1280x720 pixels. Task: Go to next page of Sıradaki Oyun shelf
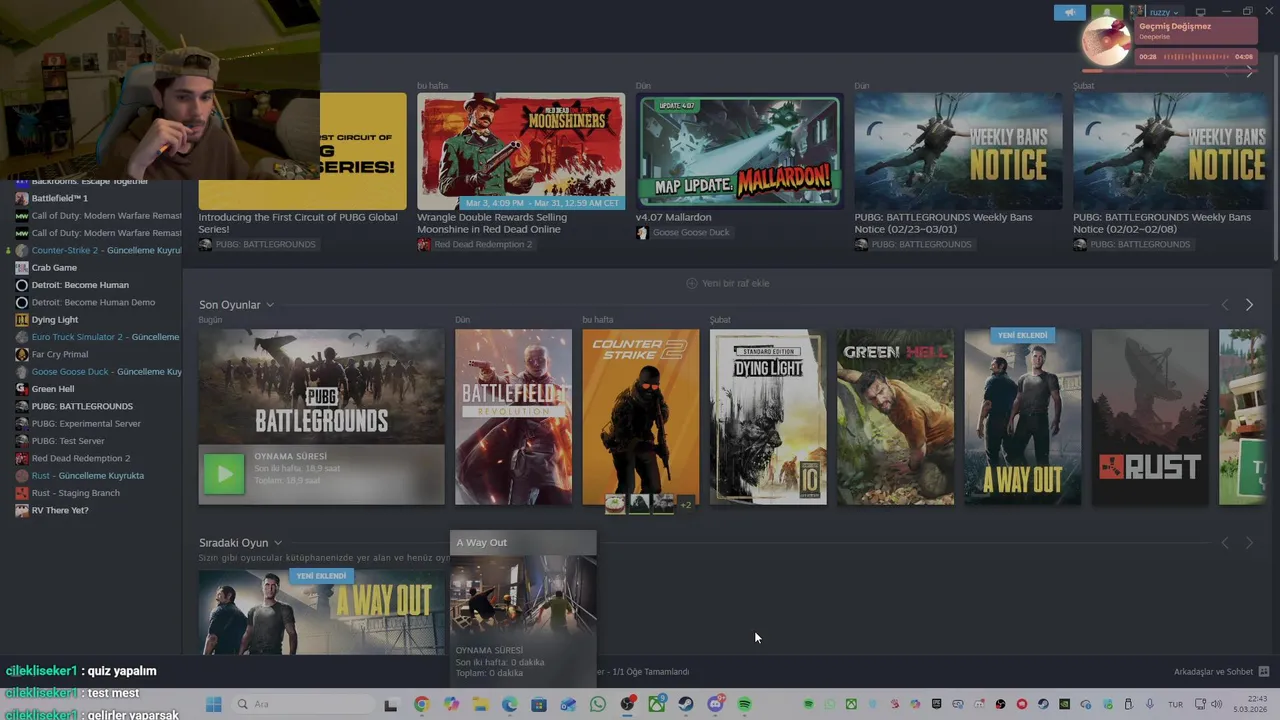click(x=1249, y=543)
